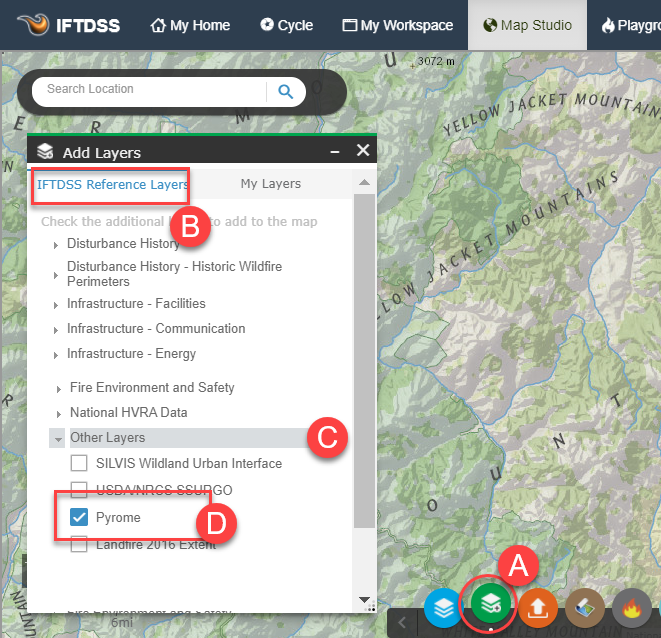The image size is (661, 638).
Task: Select the Map Studio tab
Action: (x=527, y=25)
